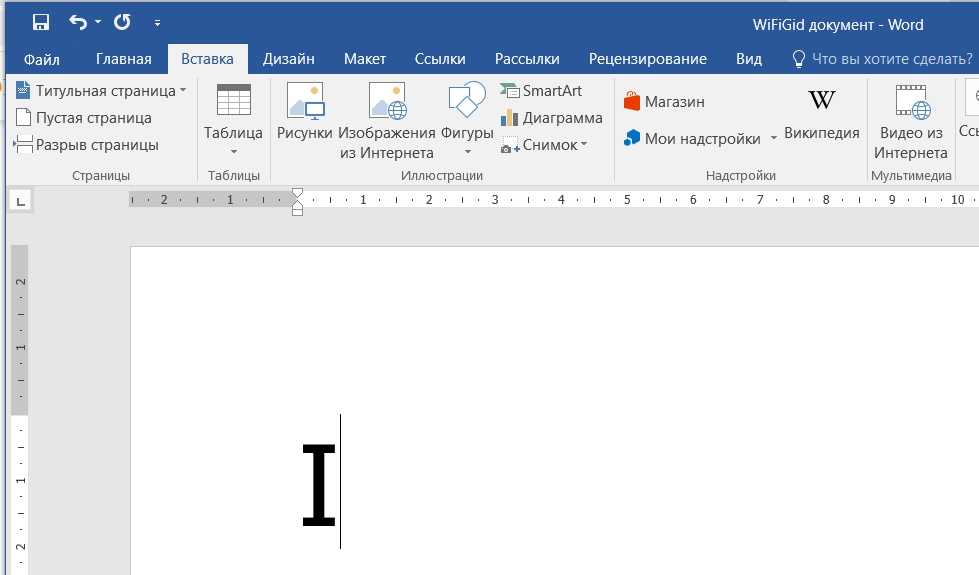Click the Redo repeat icon
Screen dimensions: 979x575
[x=122, y=22]
